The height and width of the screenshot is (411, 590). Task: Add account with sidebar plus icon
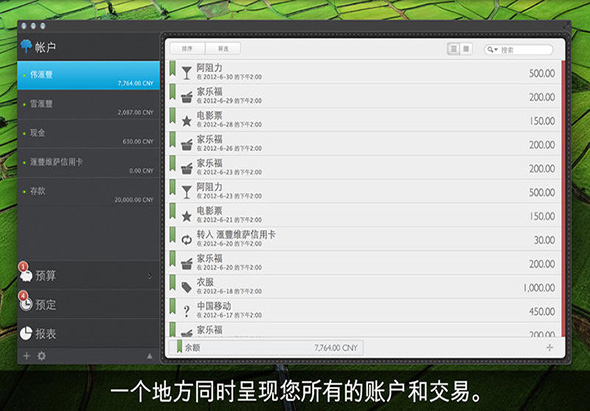tap(27, 356)
